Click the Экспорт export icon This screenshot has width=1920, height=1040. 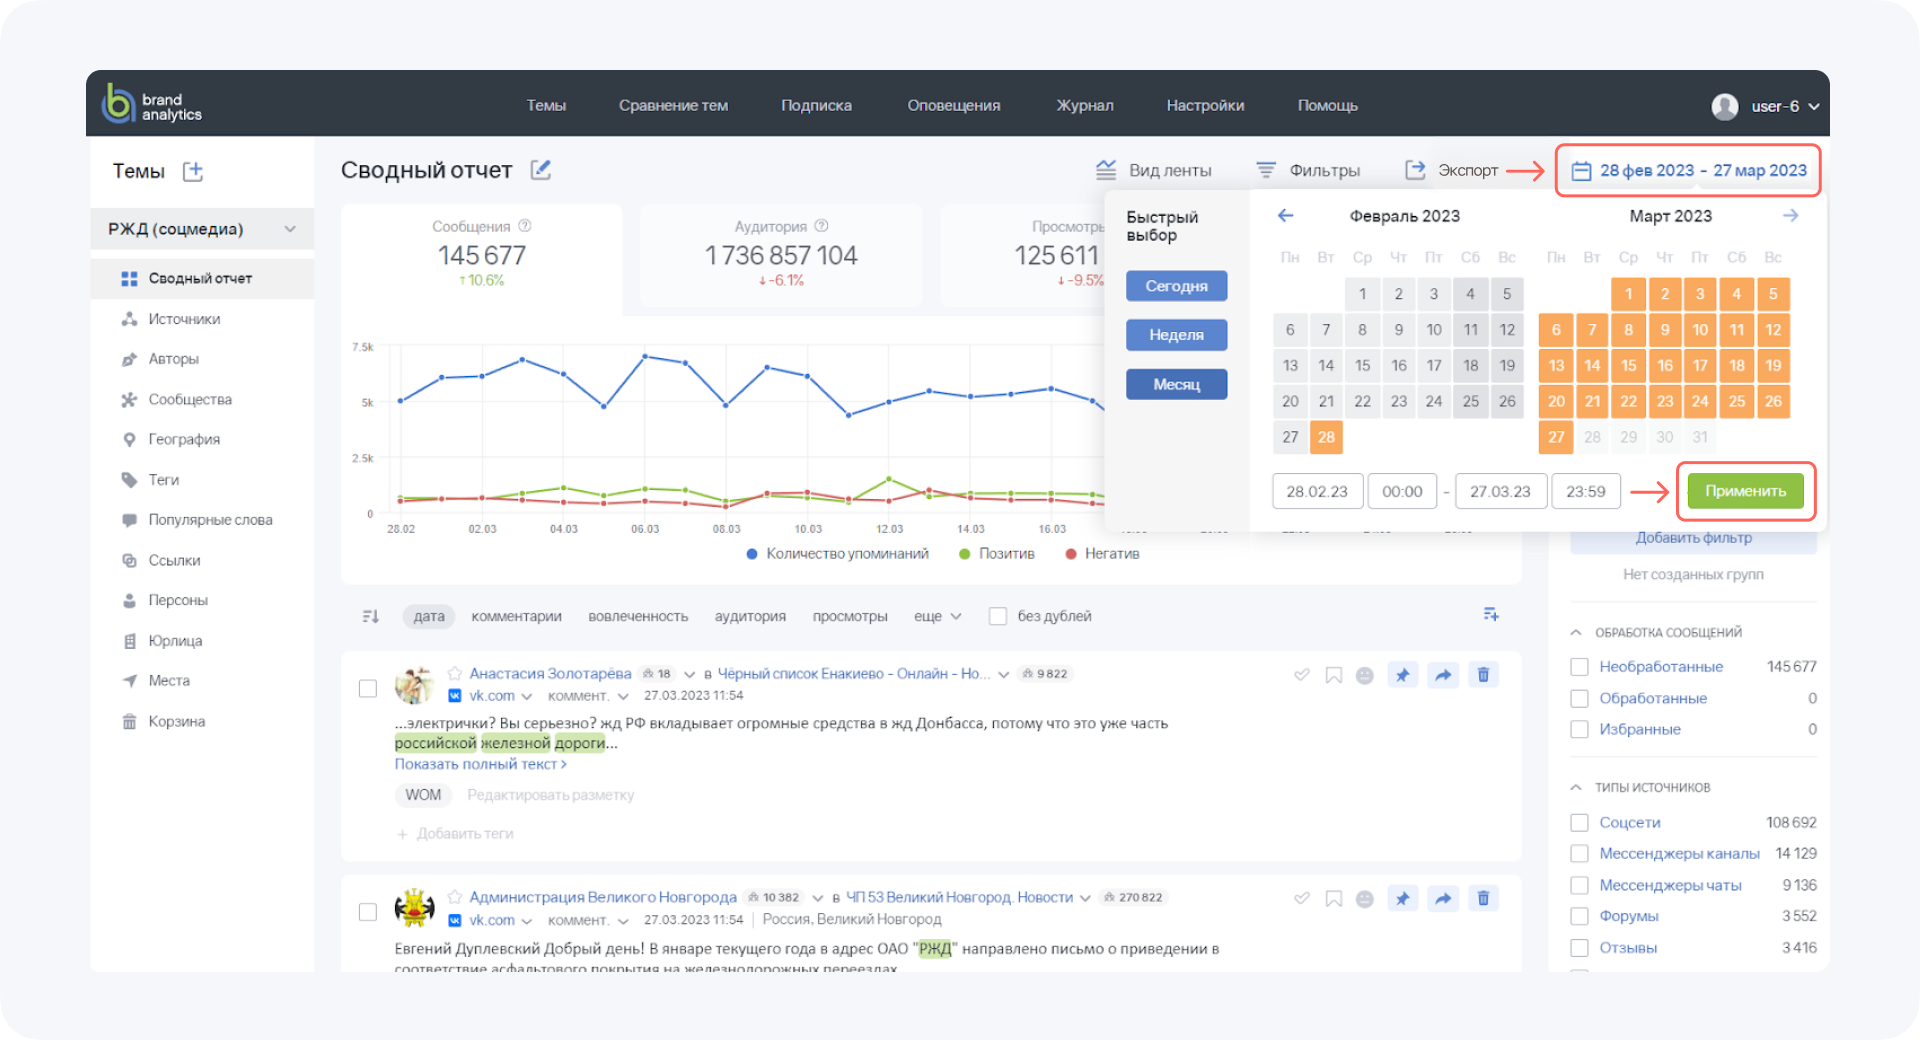pyautogui.click(x=1415, y=170)
